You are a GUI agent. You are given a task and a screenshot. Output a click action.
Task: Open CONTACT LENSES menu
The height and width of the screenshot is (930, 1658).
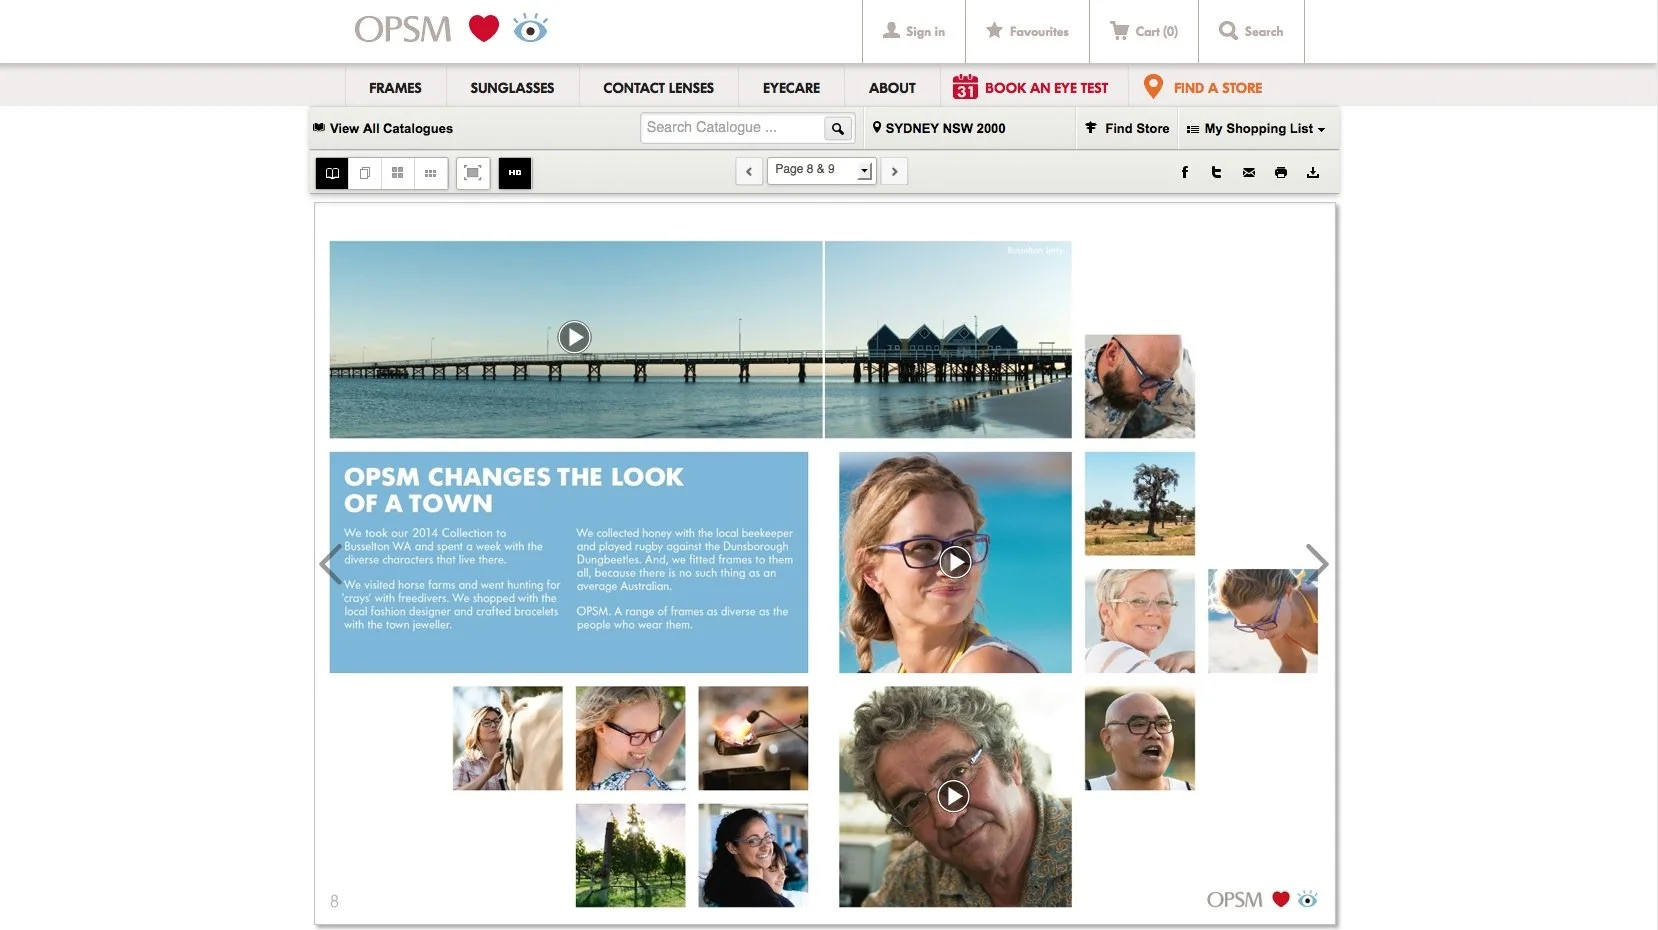658,88
